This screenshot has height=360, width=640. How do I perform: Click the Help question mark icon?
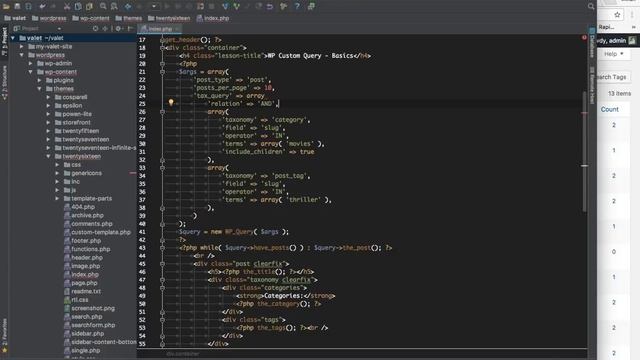tap(297, 7)
